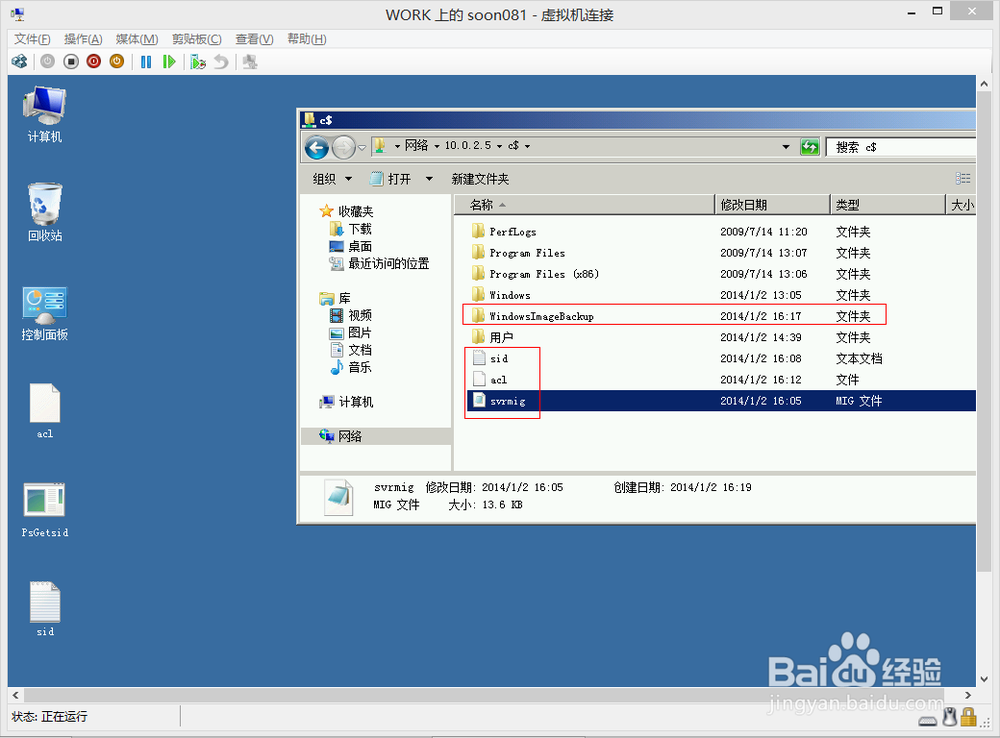Click the vertical scrollbar down arrow

(x=983, y=679)
